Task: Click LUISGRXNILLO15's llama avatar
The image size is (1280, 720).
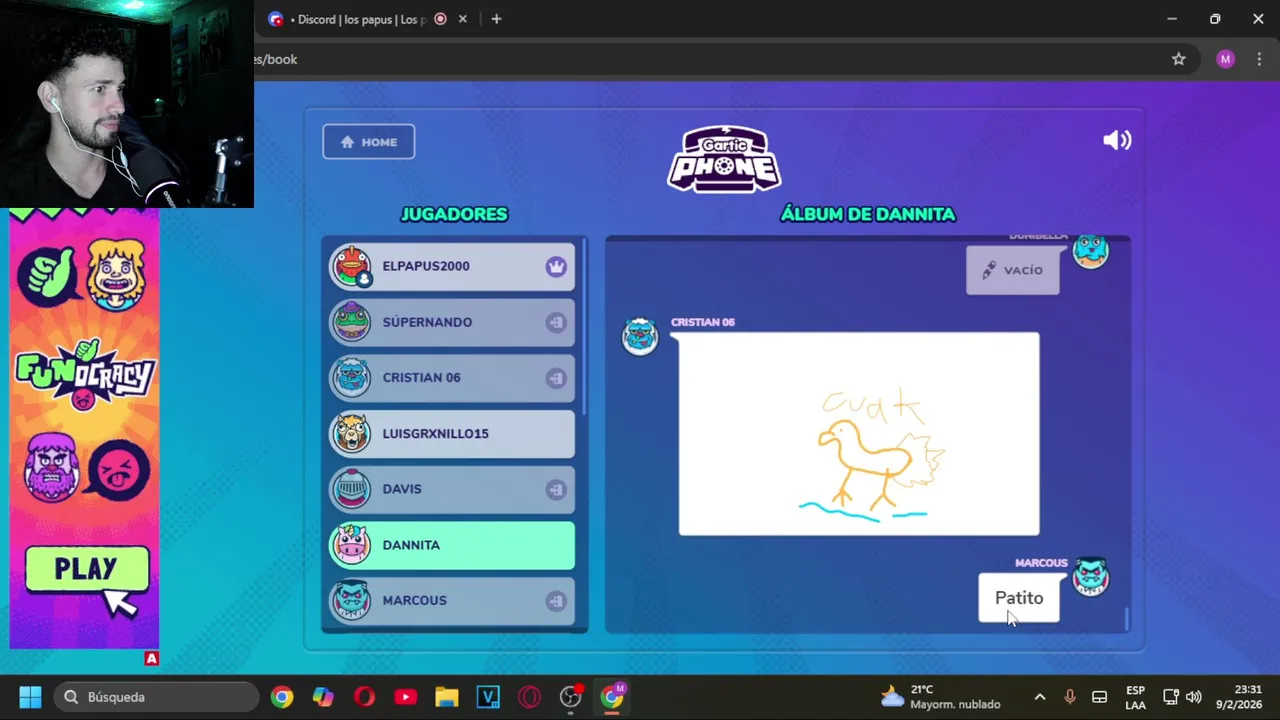Action: click(351, 433)
